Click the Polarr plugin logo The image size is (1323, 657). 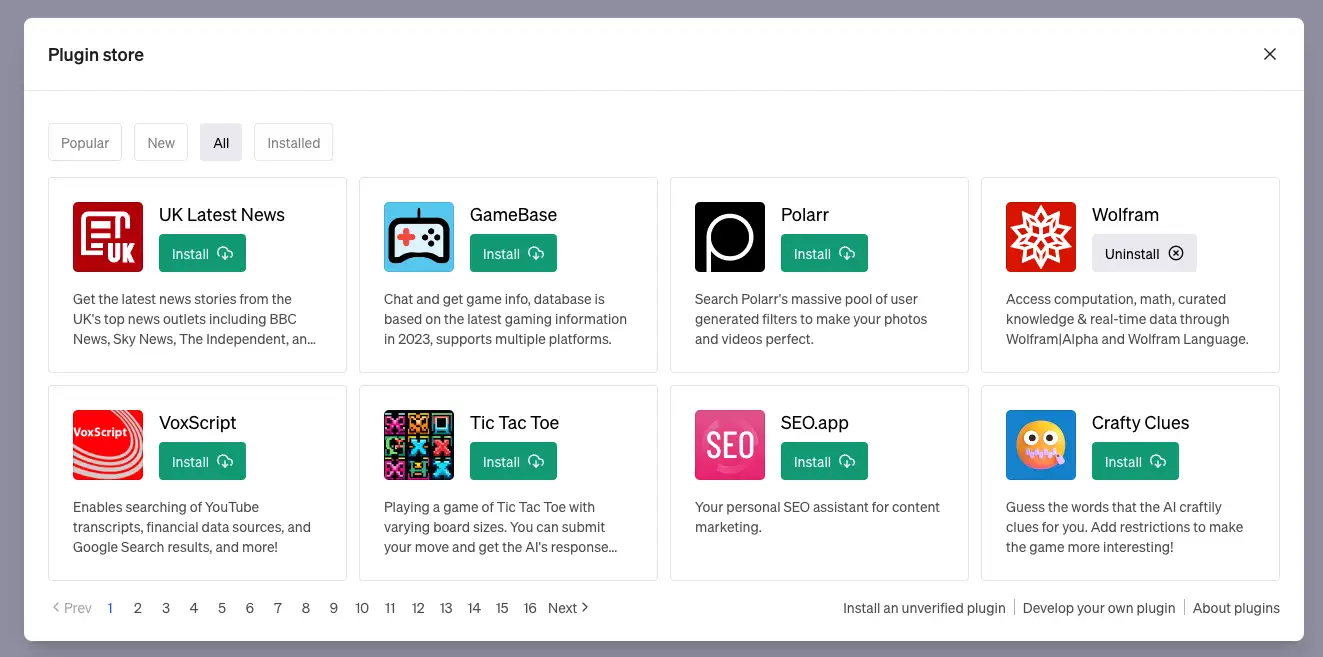(x=729, y=237)
